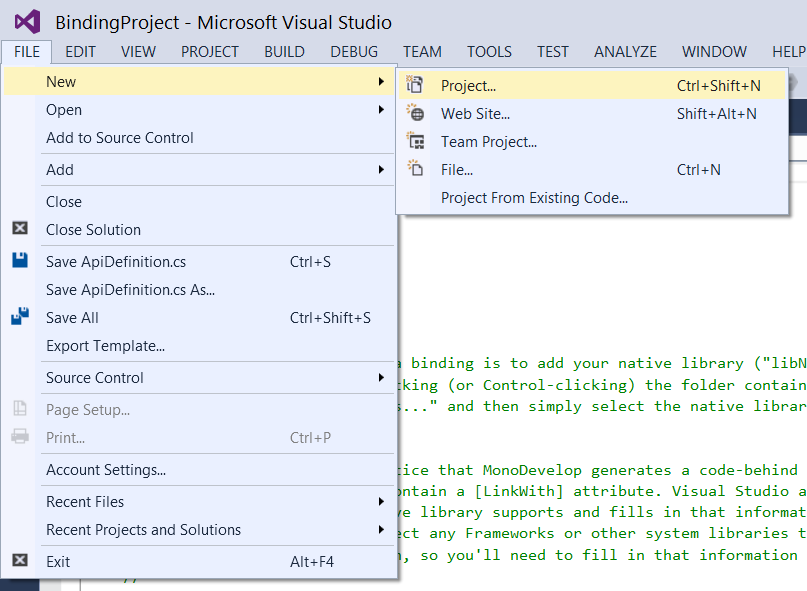Open the ANALYZE menu

tap(625, 51)
